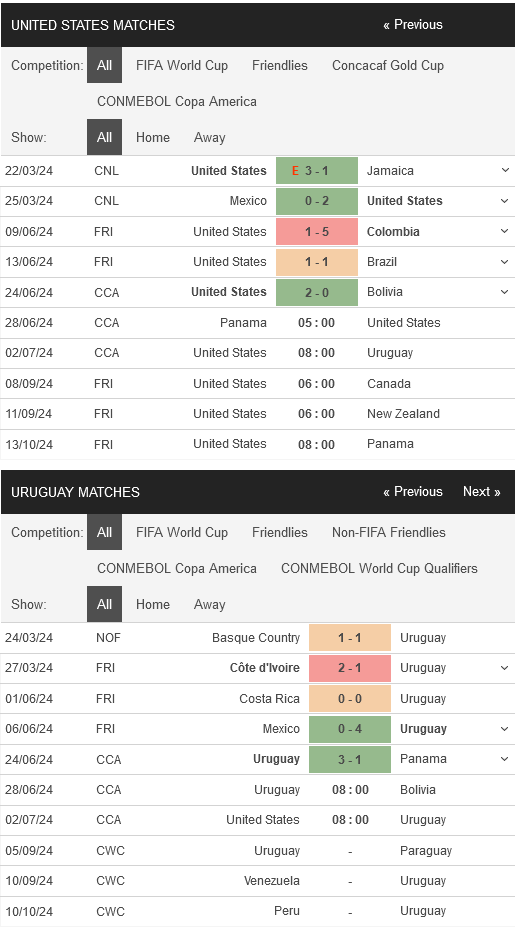This screenshot has width=515, height=933.
Task: Expand the Côte d'Ivoire vs Uruguay row chevron
Action: point(505,668)
